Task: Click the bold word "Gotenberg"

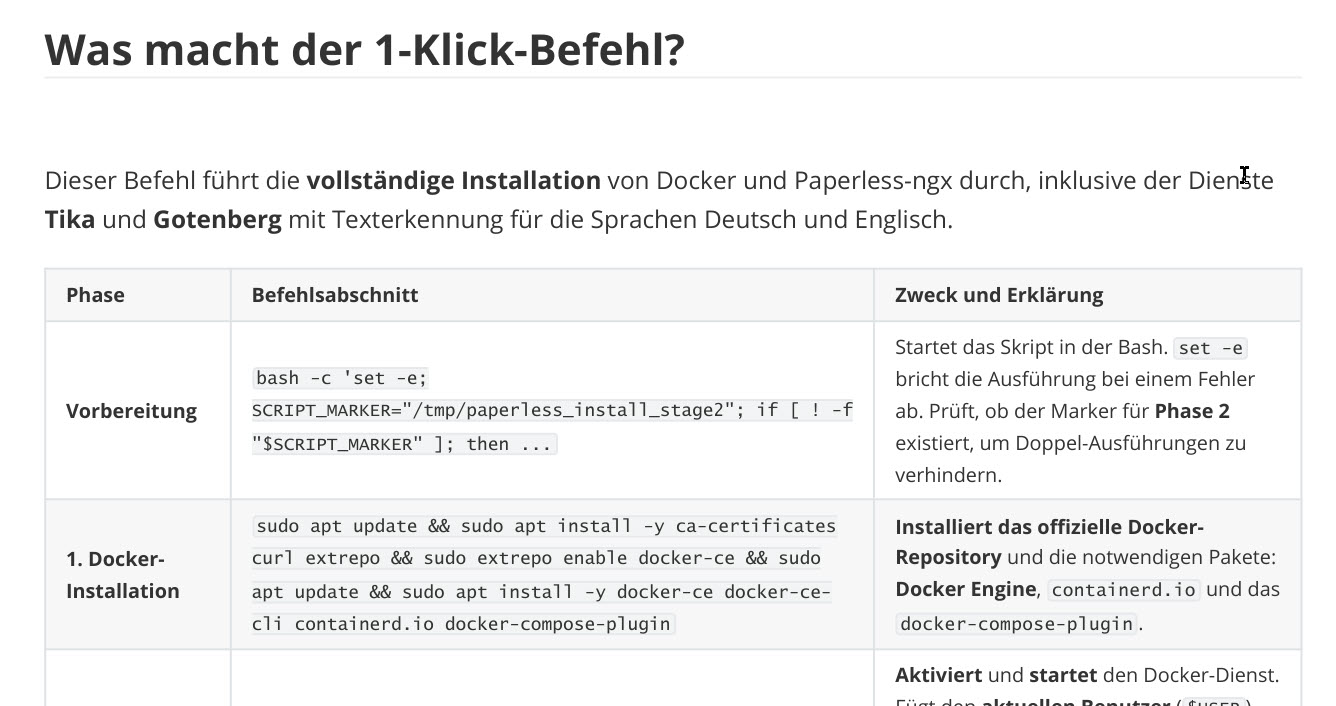Action: tap(217, 220)
